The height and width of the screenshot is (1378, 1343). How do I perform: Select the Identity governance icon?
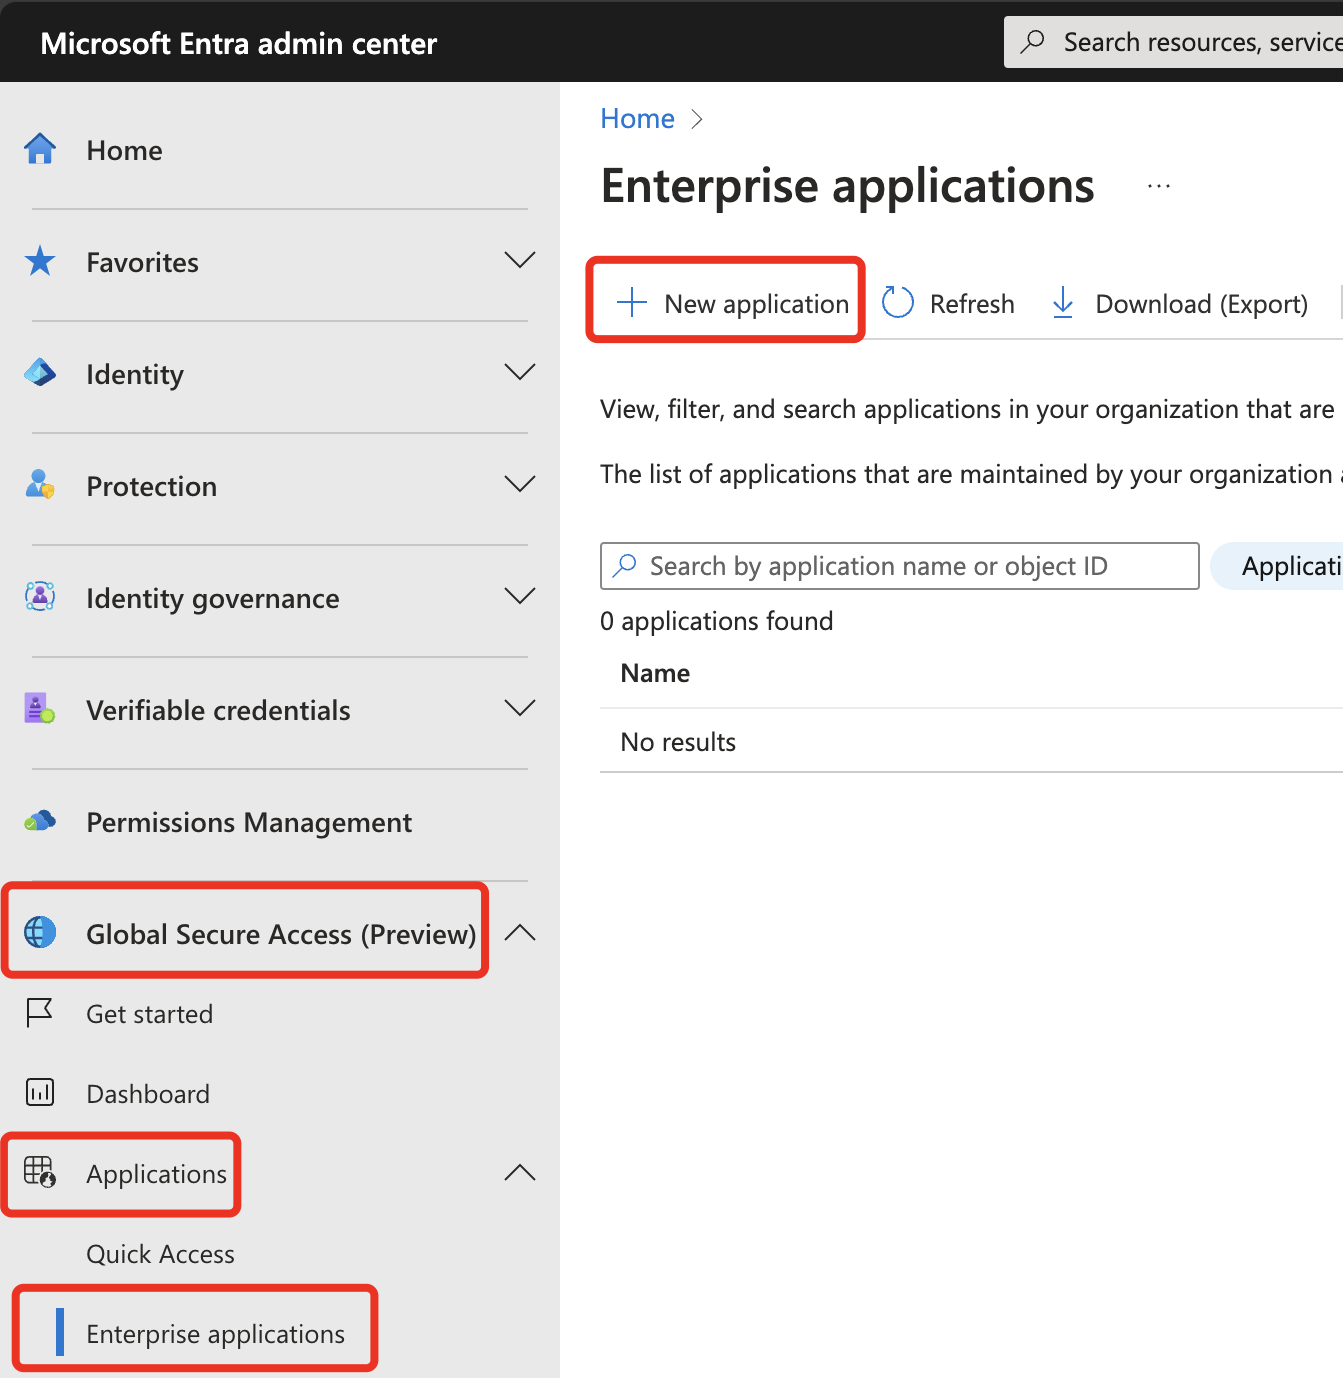(39, 596)
